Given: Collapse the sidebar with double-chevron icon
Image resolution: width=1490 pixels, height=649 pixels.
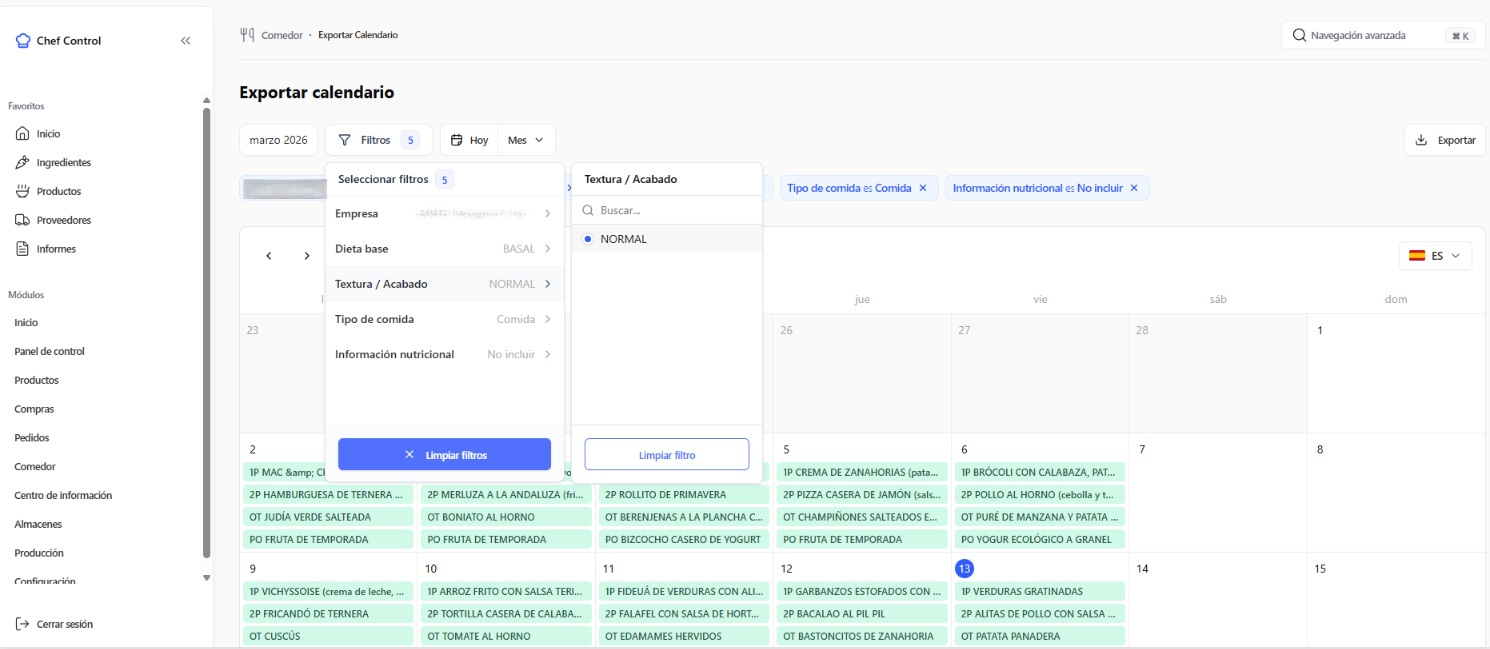Looking at the screenshot, I should pos(185,41).
